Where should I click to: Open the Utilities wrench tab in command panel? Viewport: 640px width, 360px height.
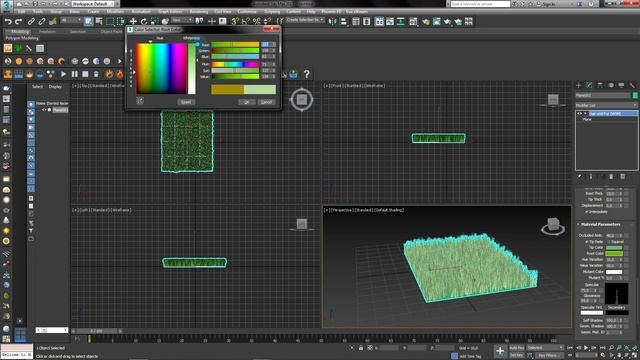(x=632, y=85)
